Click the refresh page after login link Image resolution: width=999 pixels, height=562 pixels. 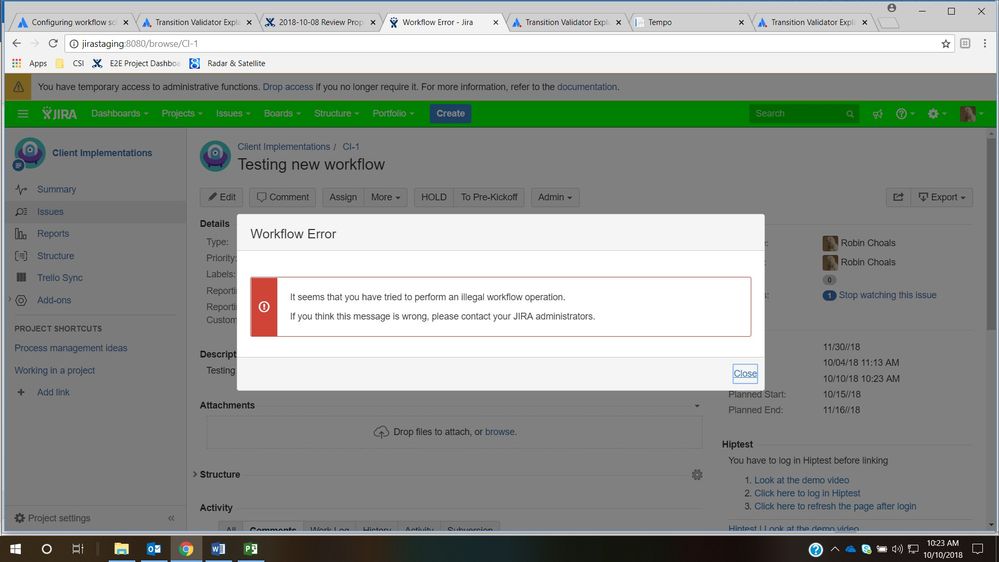pyautogui.click(x=835, y=507)
